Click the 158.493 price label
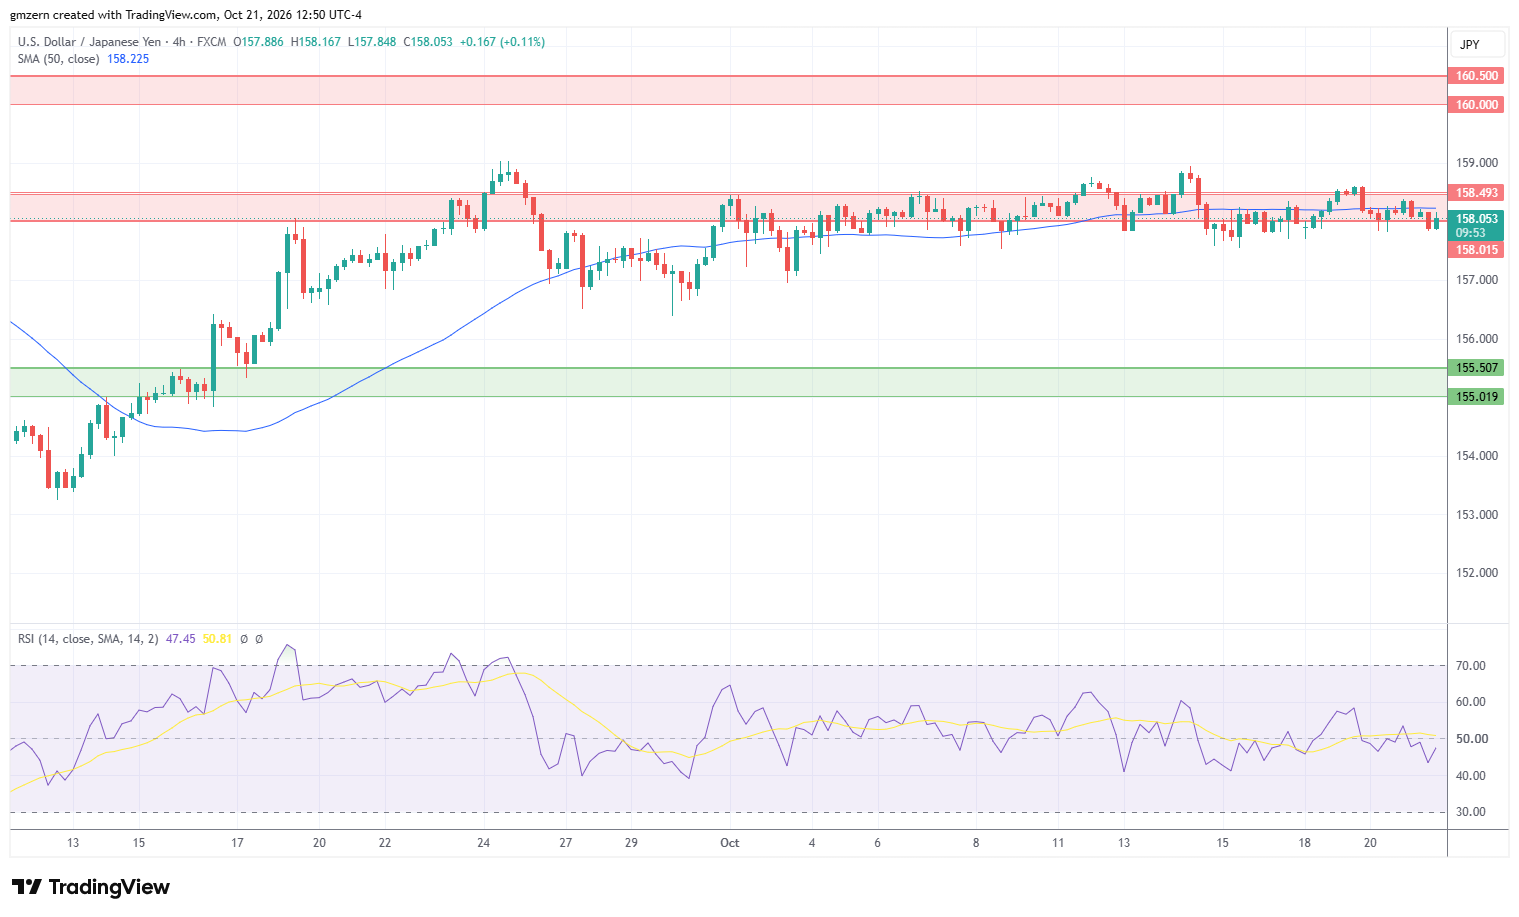The width and height of the screenshot is (1519, 917). [1476, 193]
